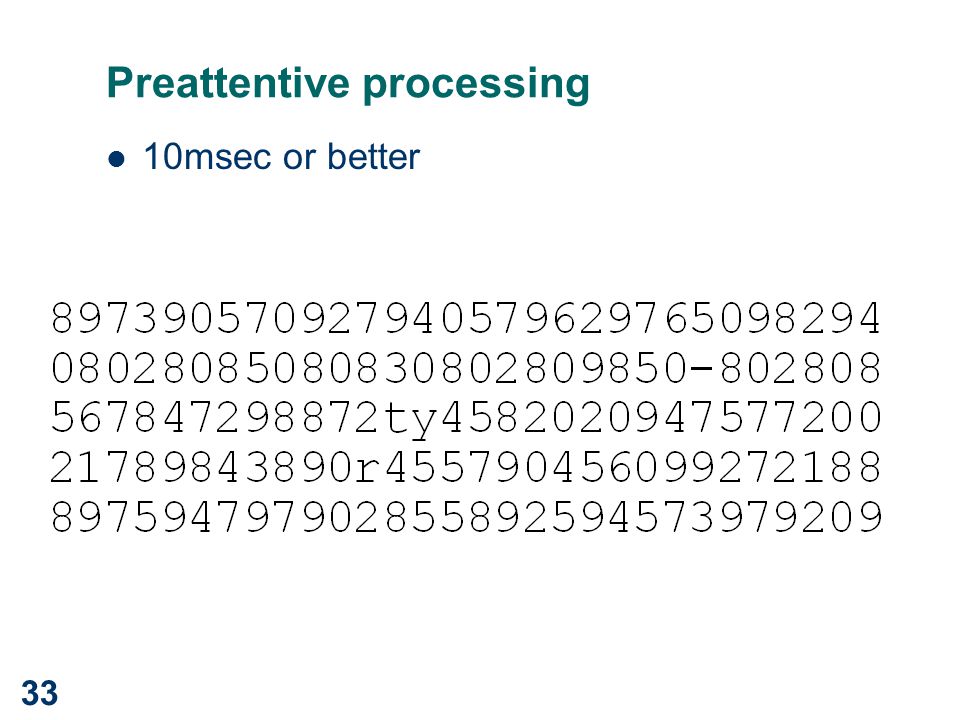Click the last number row starting with 8975

(466, 517)
